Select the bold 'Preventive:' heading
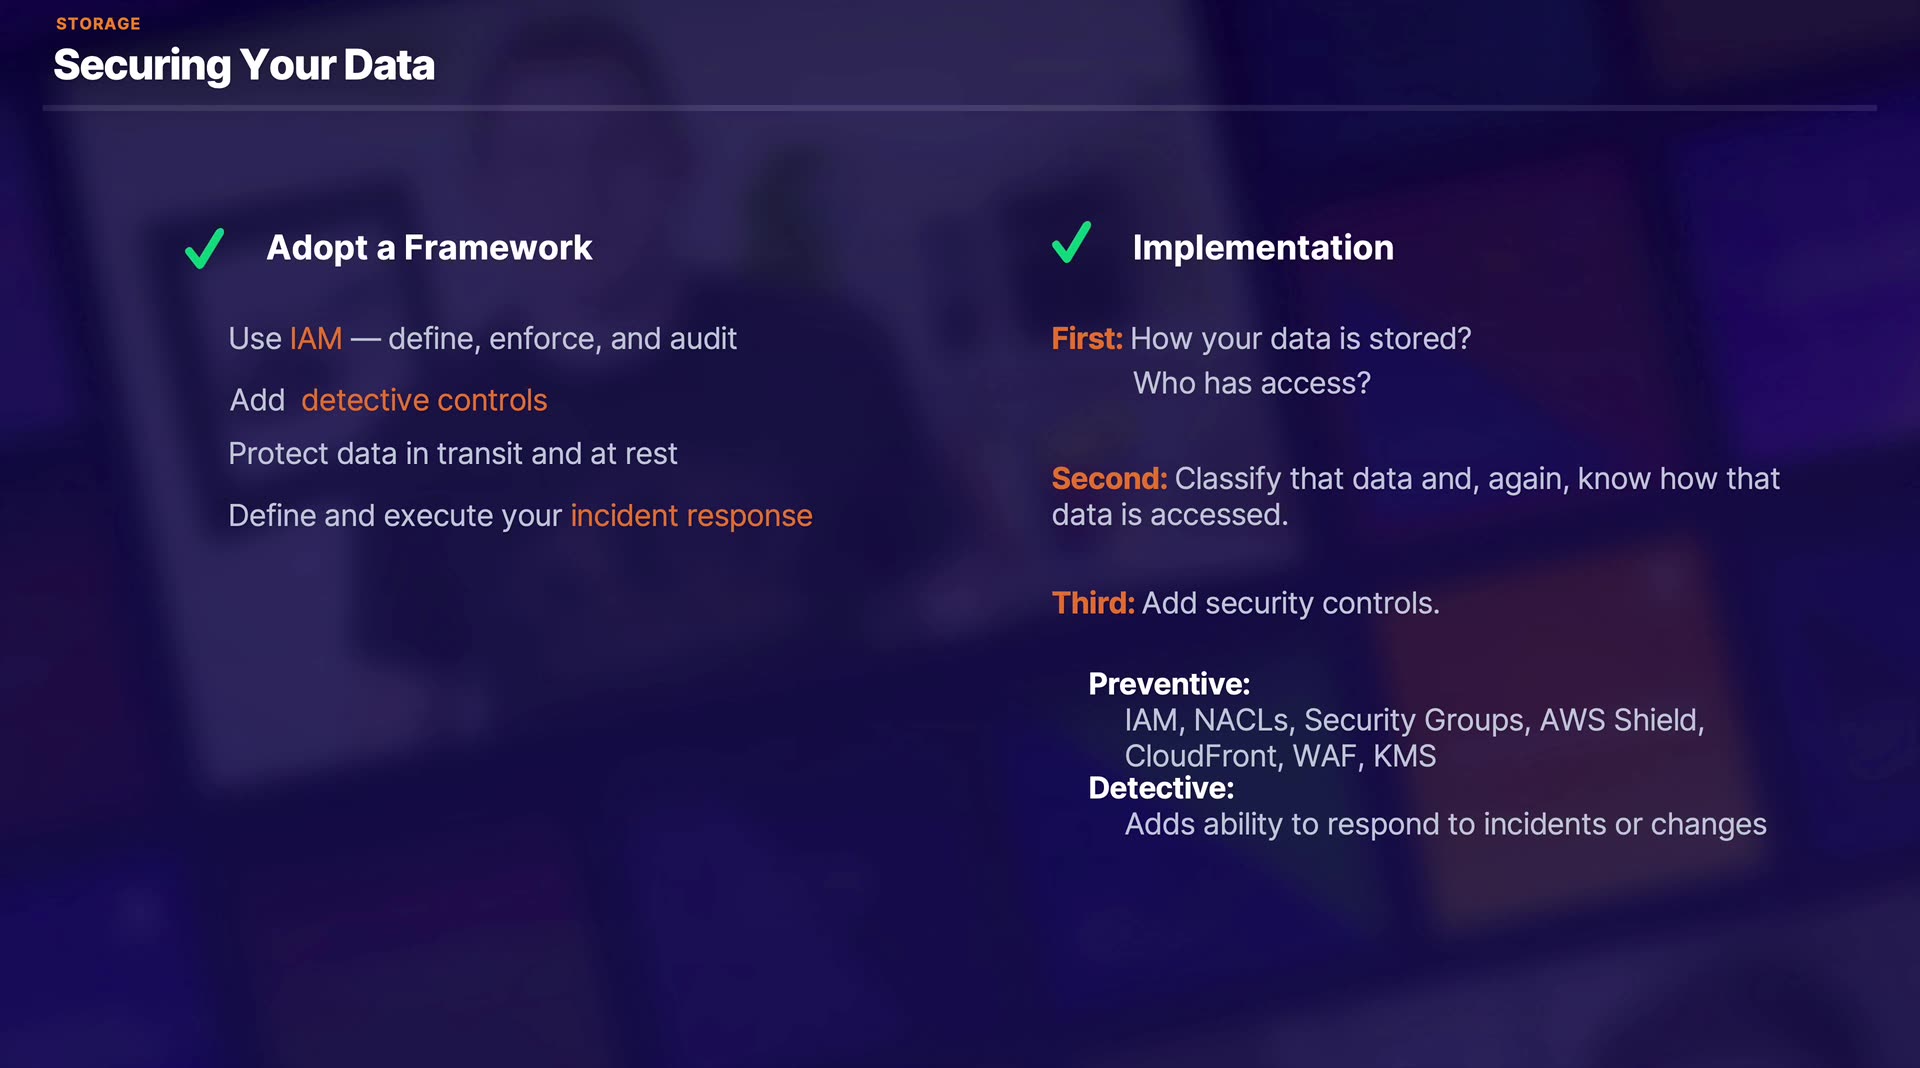The image size is (1920, 1068). click(x=1169, y=684)
